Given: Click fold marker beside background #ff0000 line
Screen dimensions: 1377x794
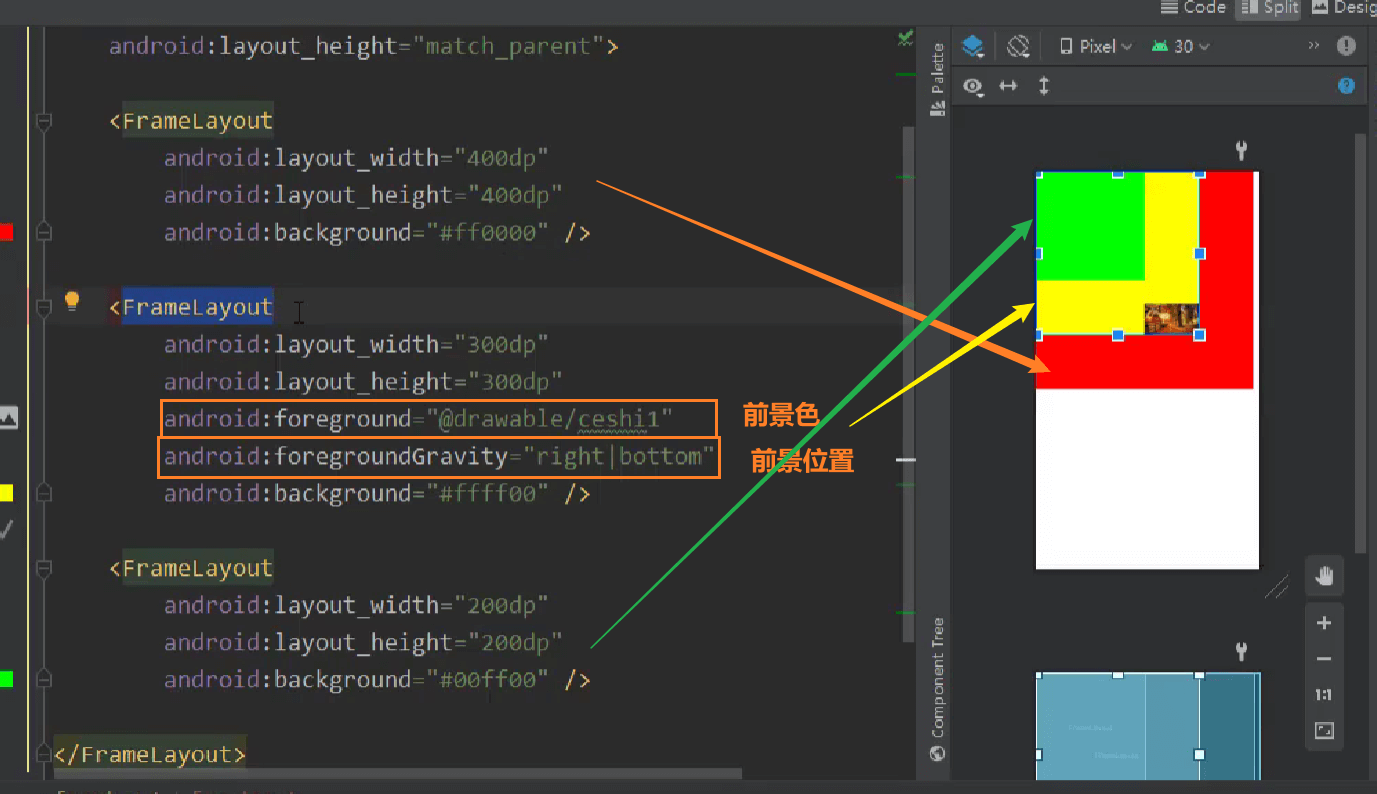Looking at the screenshot, I should click(x=43, y=233).
